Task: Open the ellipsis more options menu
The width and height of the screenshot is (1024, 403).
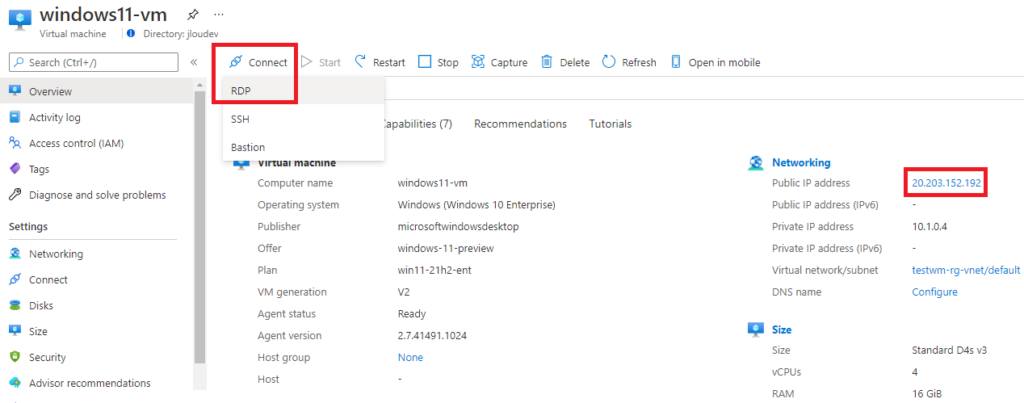Action: [x=219, y=14]
